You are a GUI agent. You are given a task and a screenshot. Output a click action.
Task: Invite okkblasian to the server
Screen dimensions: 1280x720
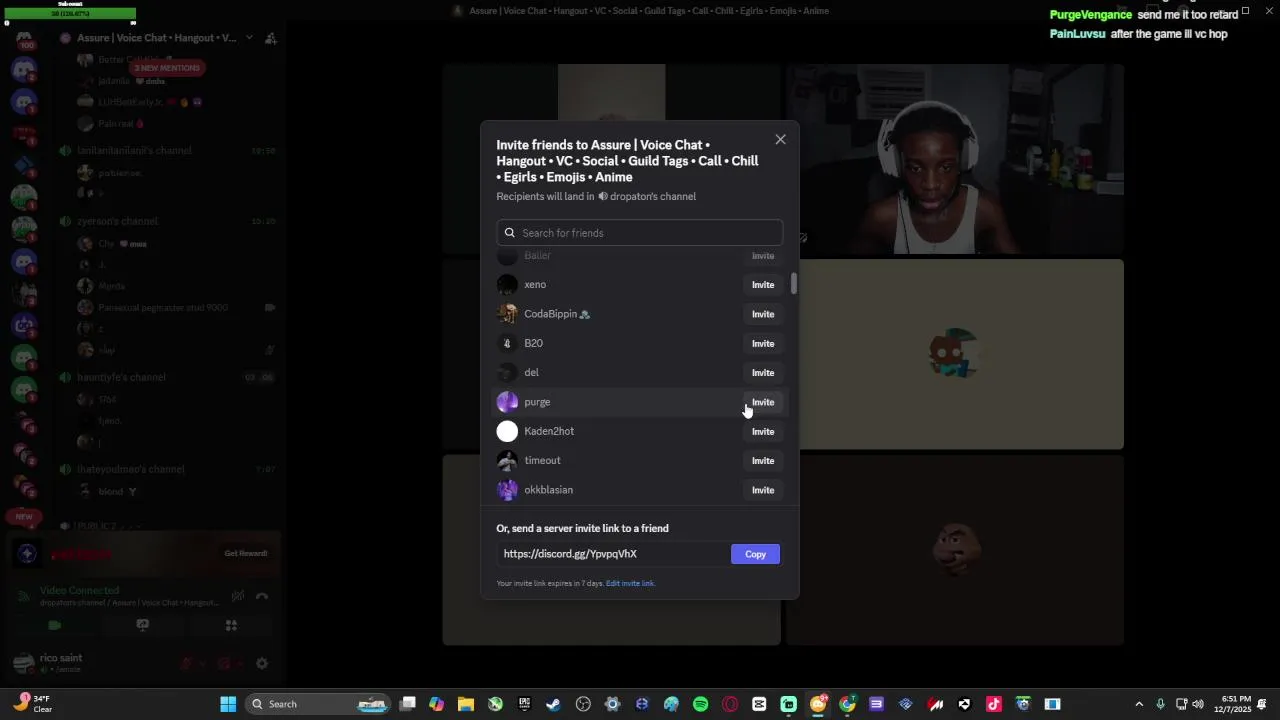click(x=763, y=490)
